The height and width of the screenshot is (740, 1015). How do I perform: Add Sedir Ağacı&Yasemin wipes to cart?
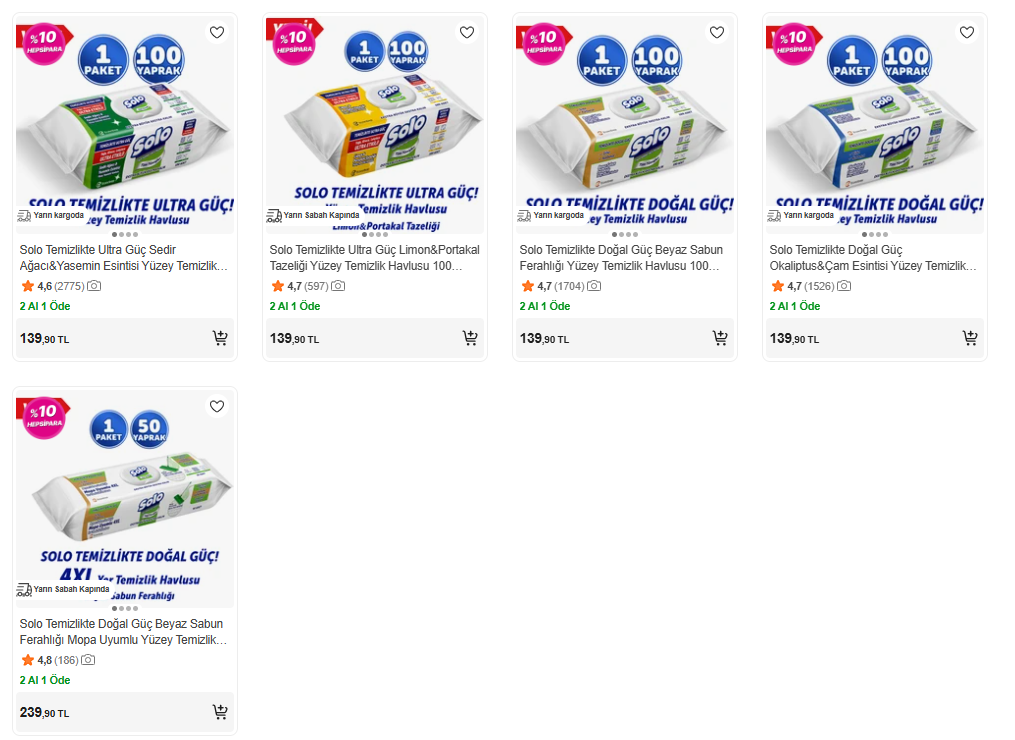pyautogui.click(x=220, y=338)
